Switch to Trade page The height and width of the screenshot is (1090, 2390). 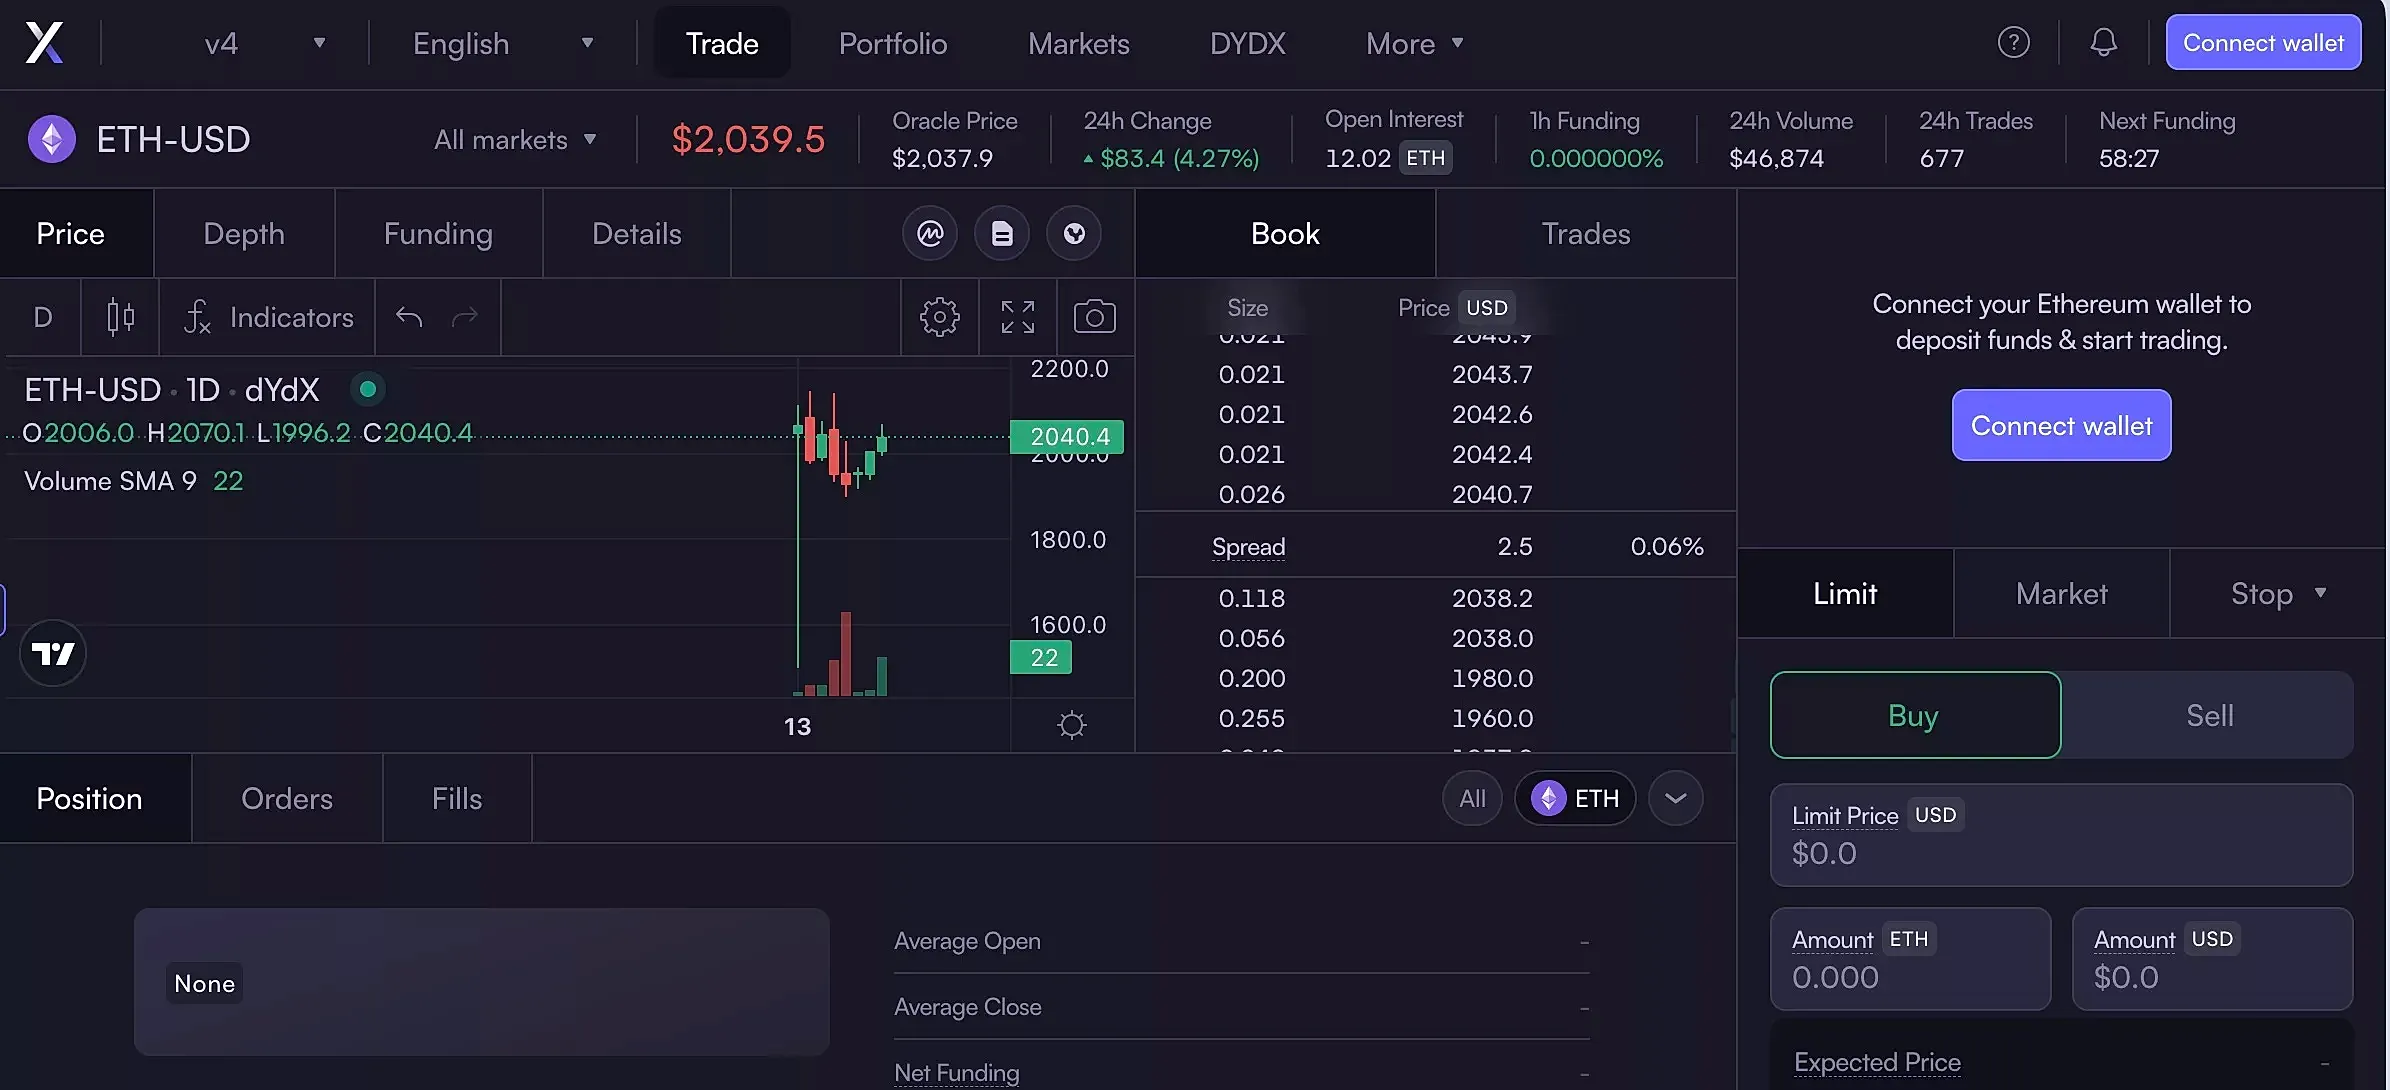click(722, 43)
